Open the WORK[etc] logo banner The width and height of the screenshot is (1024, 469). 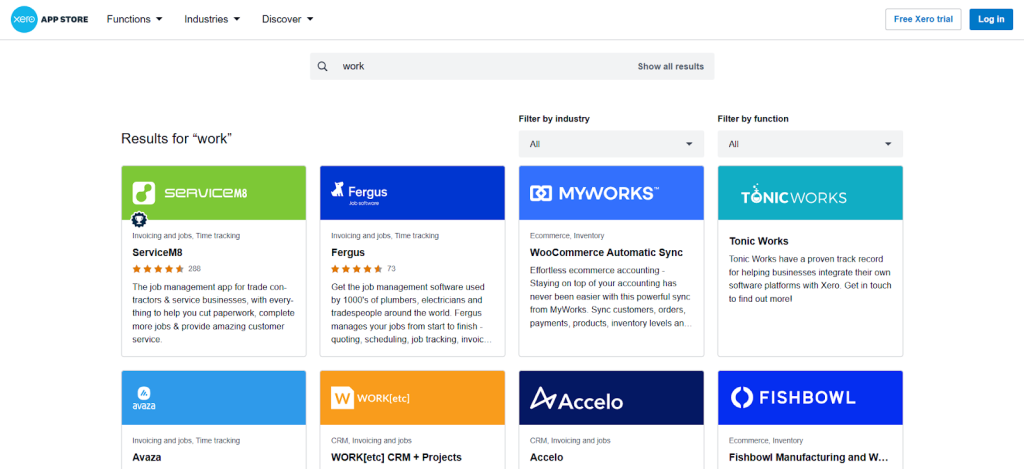coord(412,398)
